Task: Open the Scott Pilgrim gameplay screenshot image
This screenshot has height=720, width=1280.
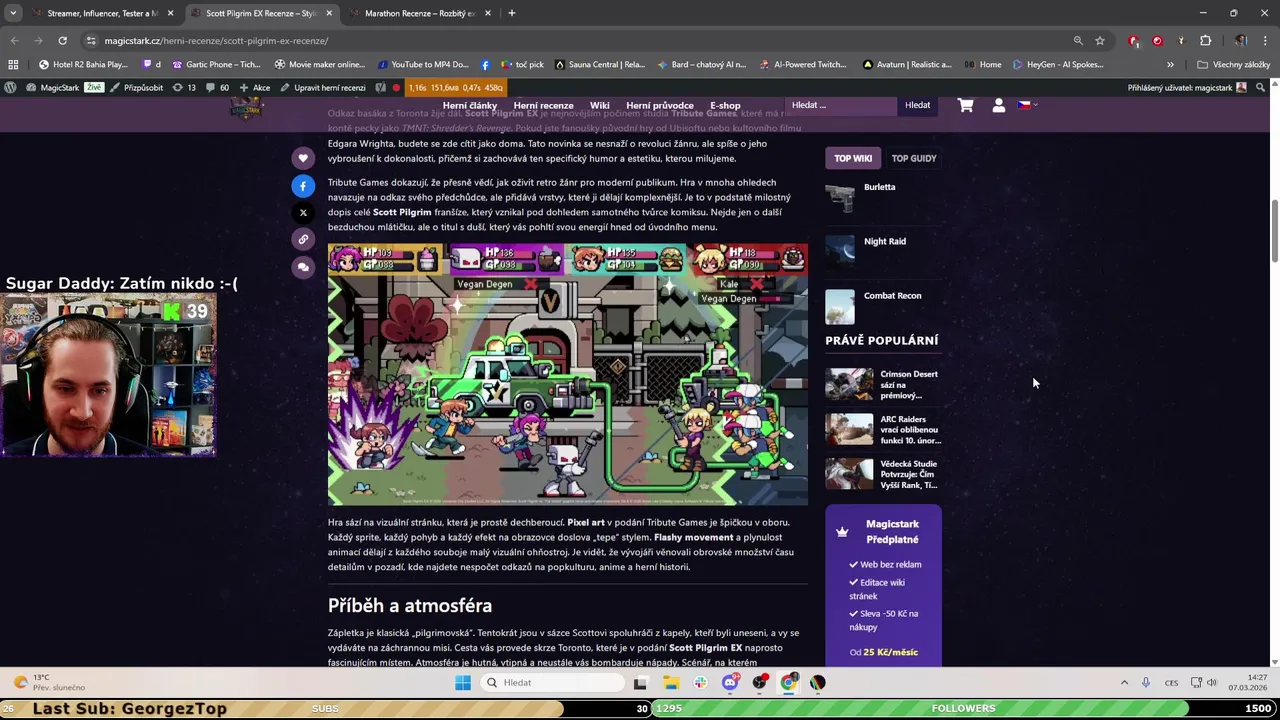Action: pyautogui.click(x=567, y=374)
